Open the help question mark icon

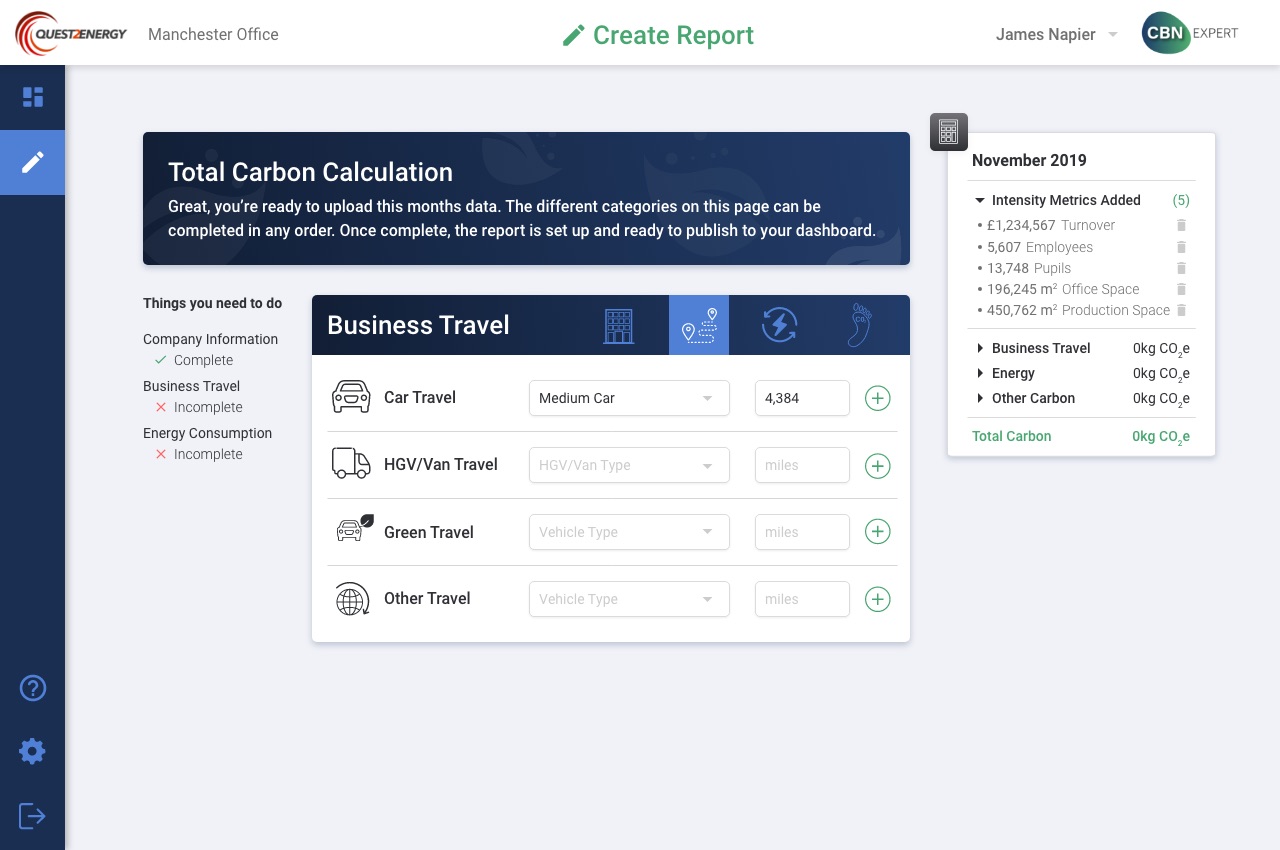coord(33,688)
